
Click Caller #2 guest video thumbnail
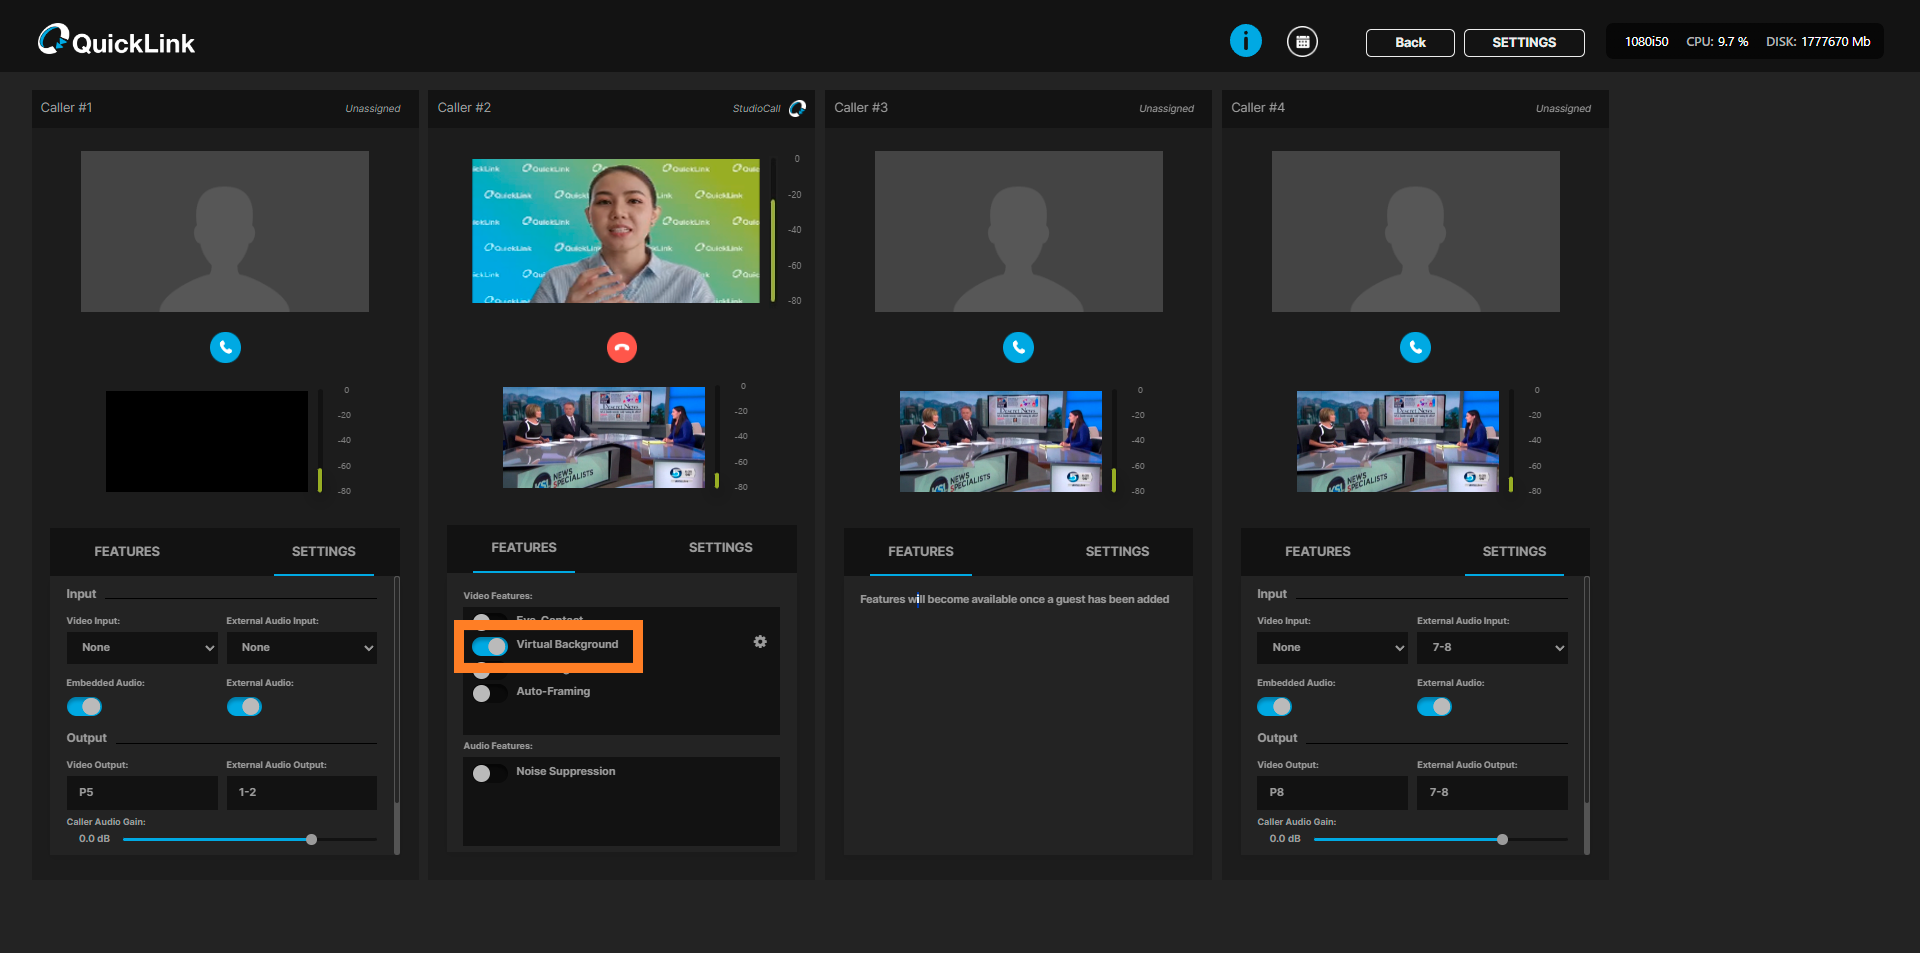pos(615,231)
